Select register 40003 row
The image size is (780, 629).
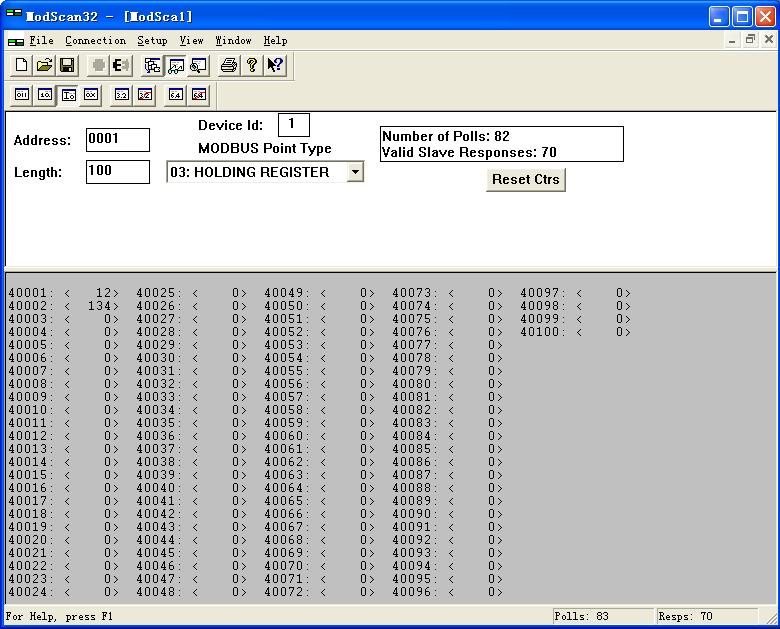click(64, 319)
